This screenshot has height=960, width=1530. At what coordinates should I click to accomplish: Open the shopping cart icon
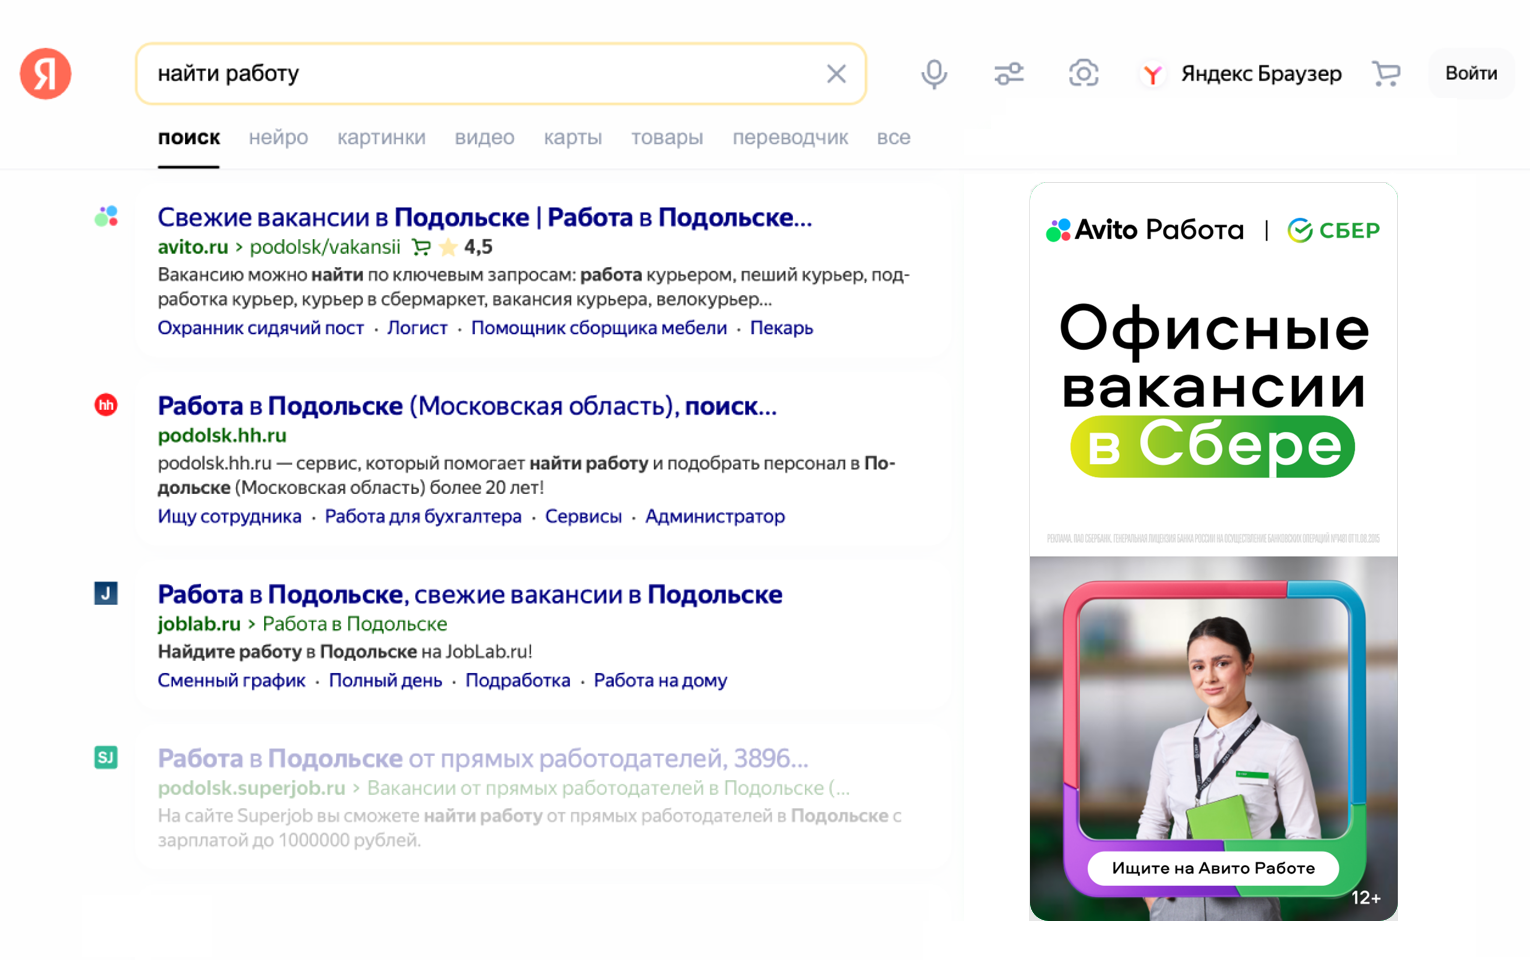coord(1386,74)
